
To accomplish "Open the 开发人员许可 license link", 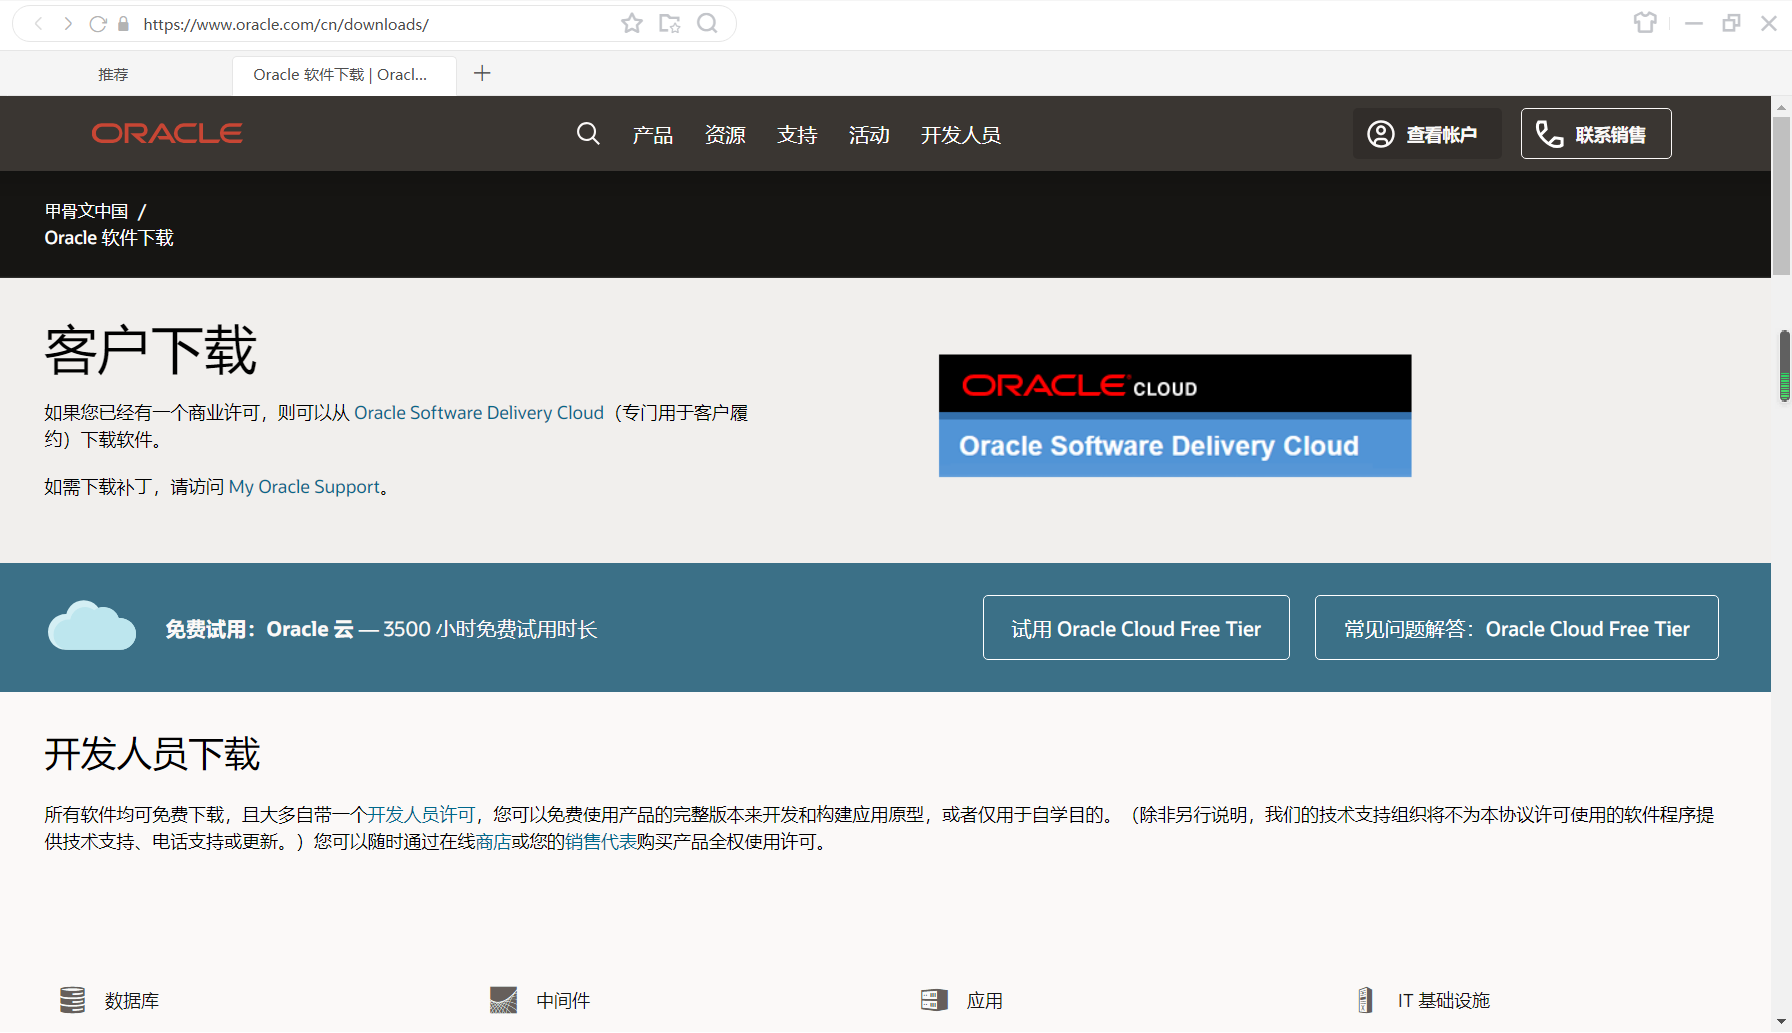I will coord(421,815).
